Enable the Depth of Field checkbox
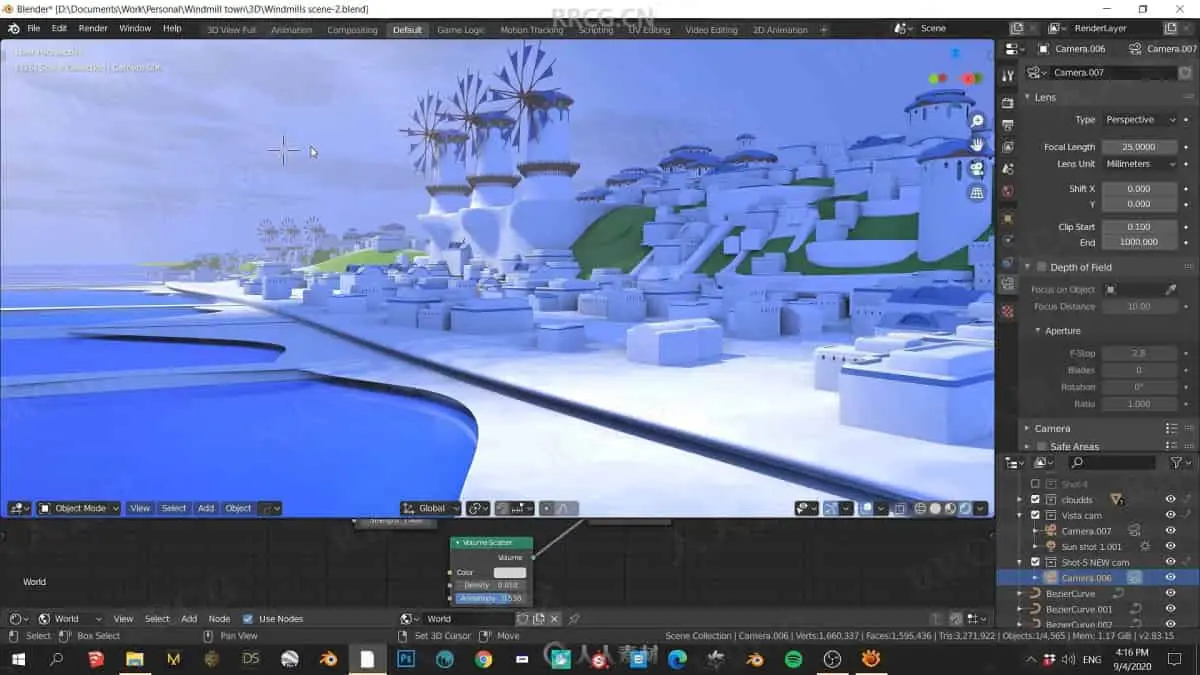Image resolution: width=1200 pixels, height=675 pixels. 1041,267
